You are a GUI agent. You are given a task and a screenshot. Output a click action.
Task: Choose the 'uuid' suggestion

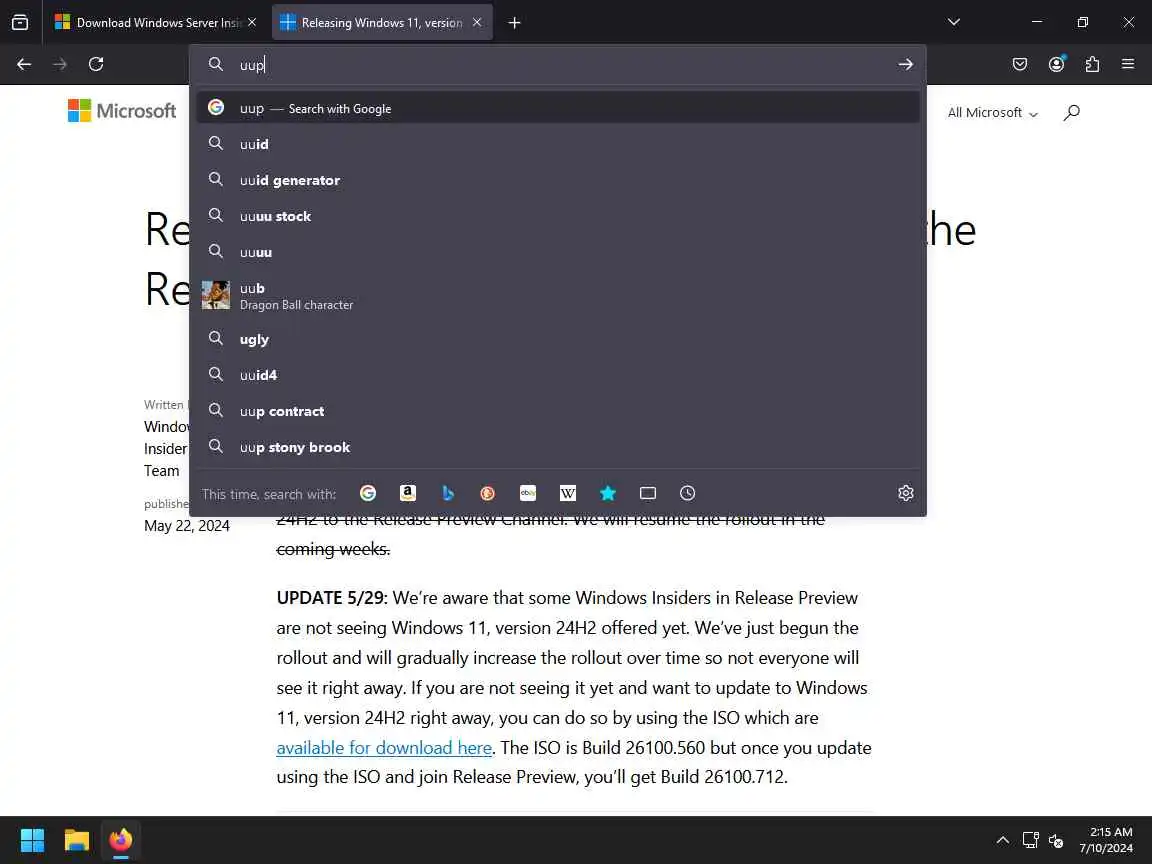(558, 144)
